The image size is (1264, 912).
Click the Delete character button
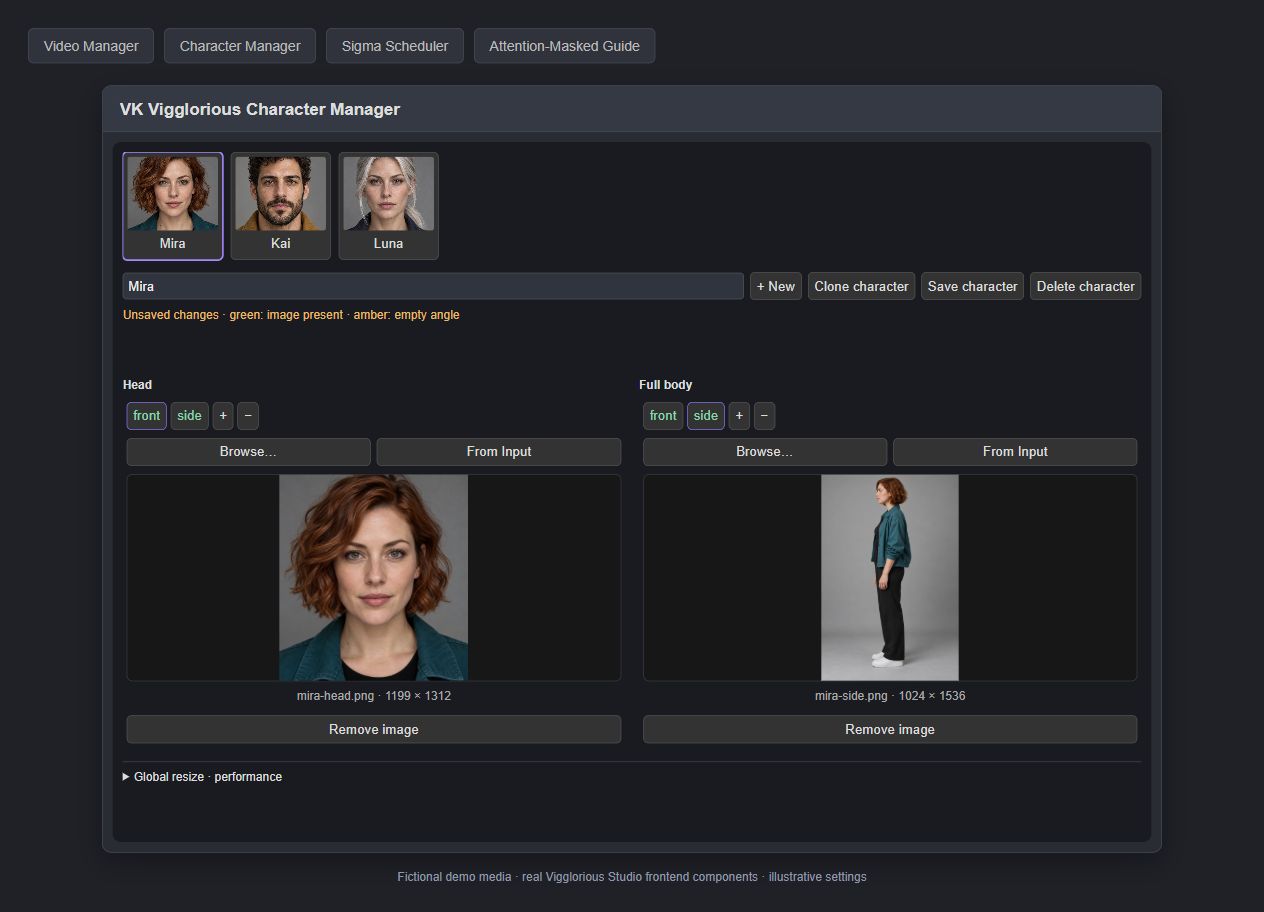[1086, 286]
